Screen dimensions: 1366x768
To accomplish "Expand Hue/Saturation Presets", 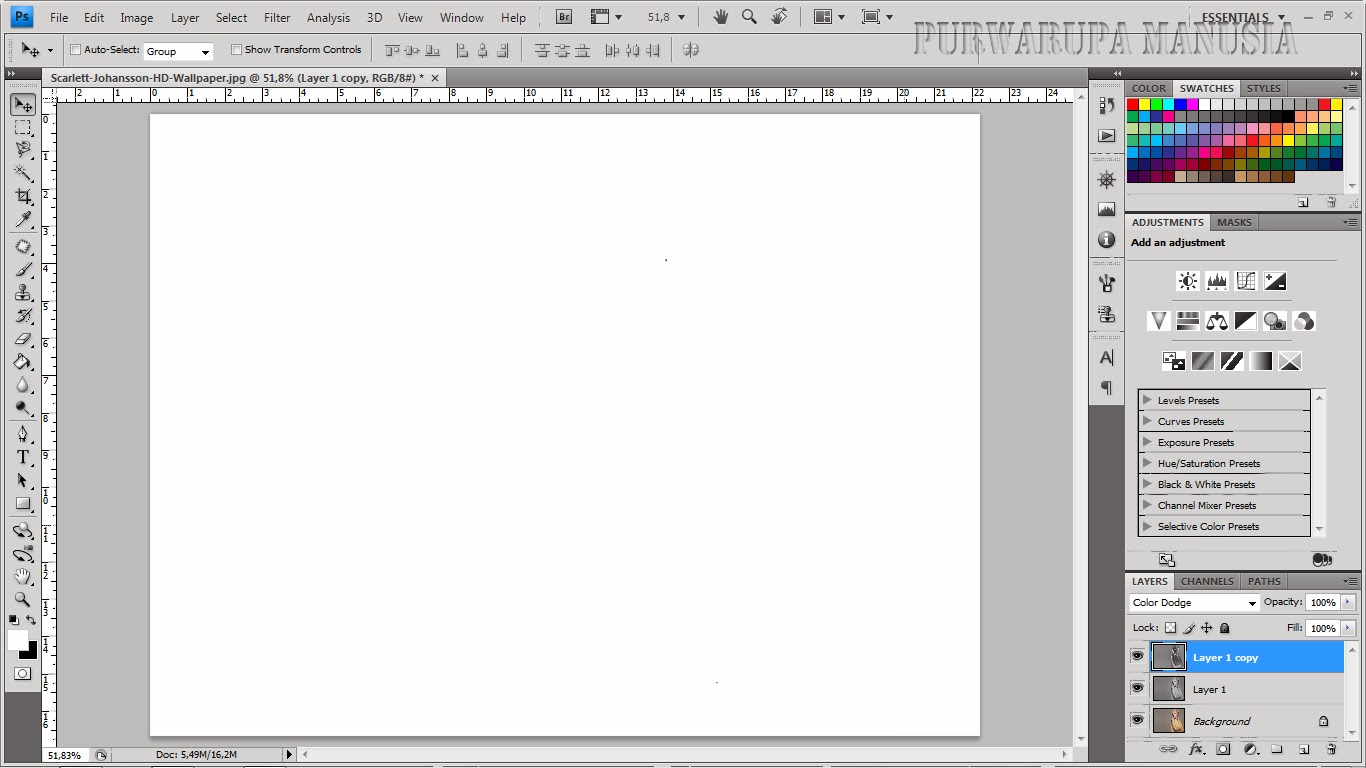I will click(1148, 463).
